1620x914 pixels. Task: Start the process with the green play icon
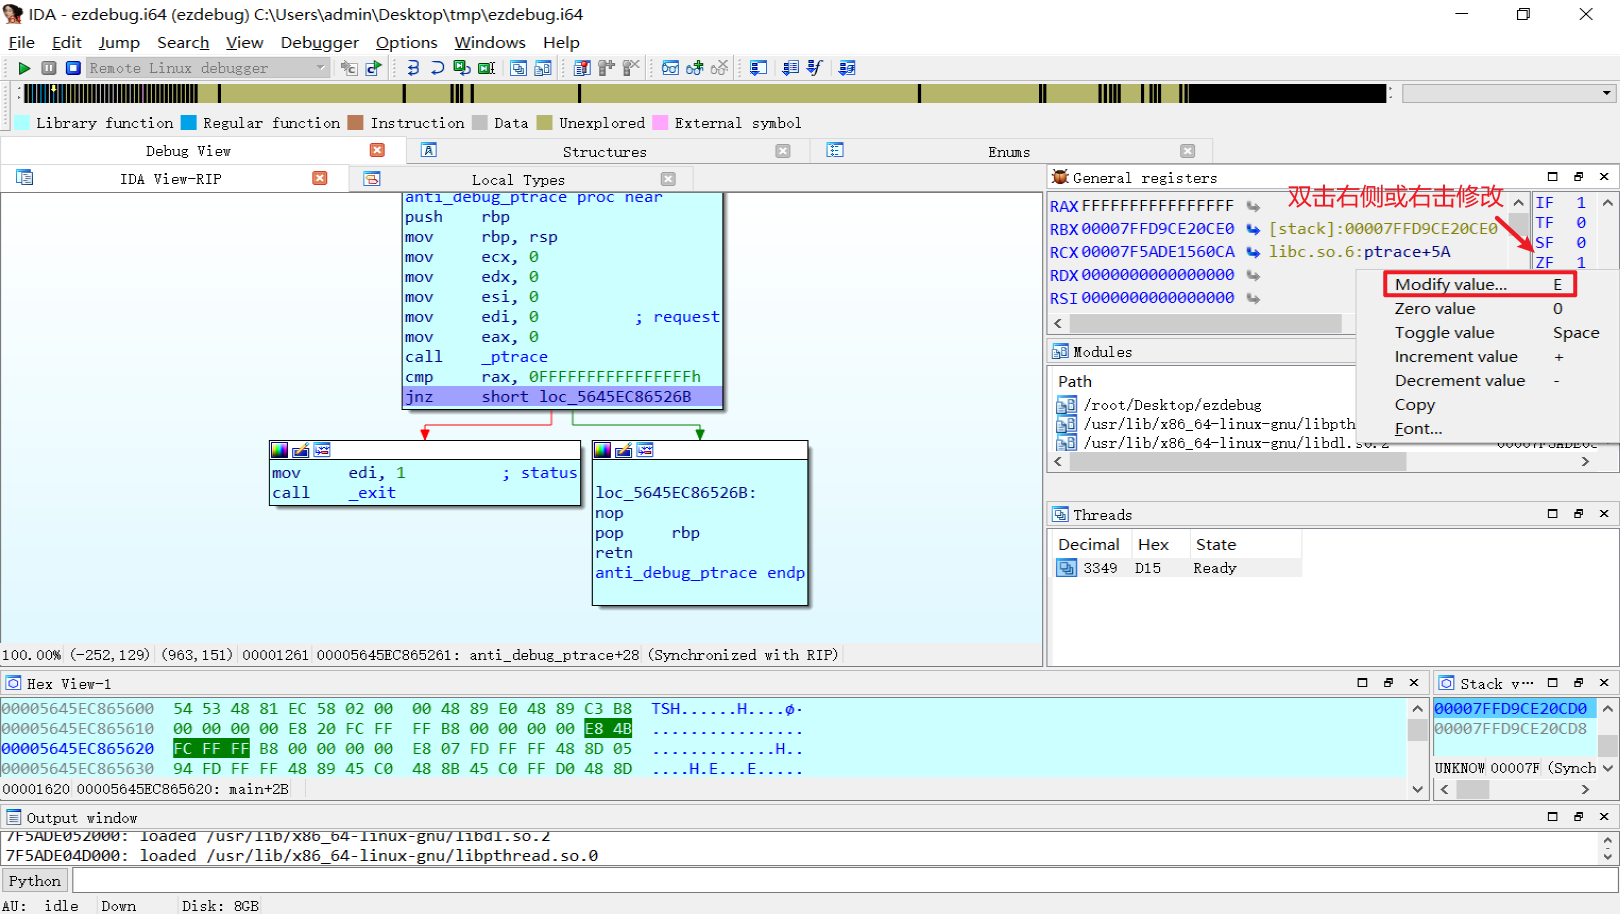point(24,68)
